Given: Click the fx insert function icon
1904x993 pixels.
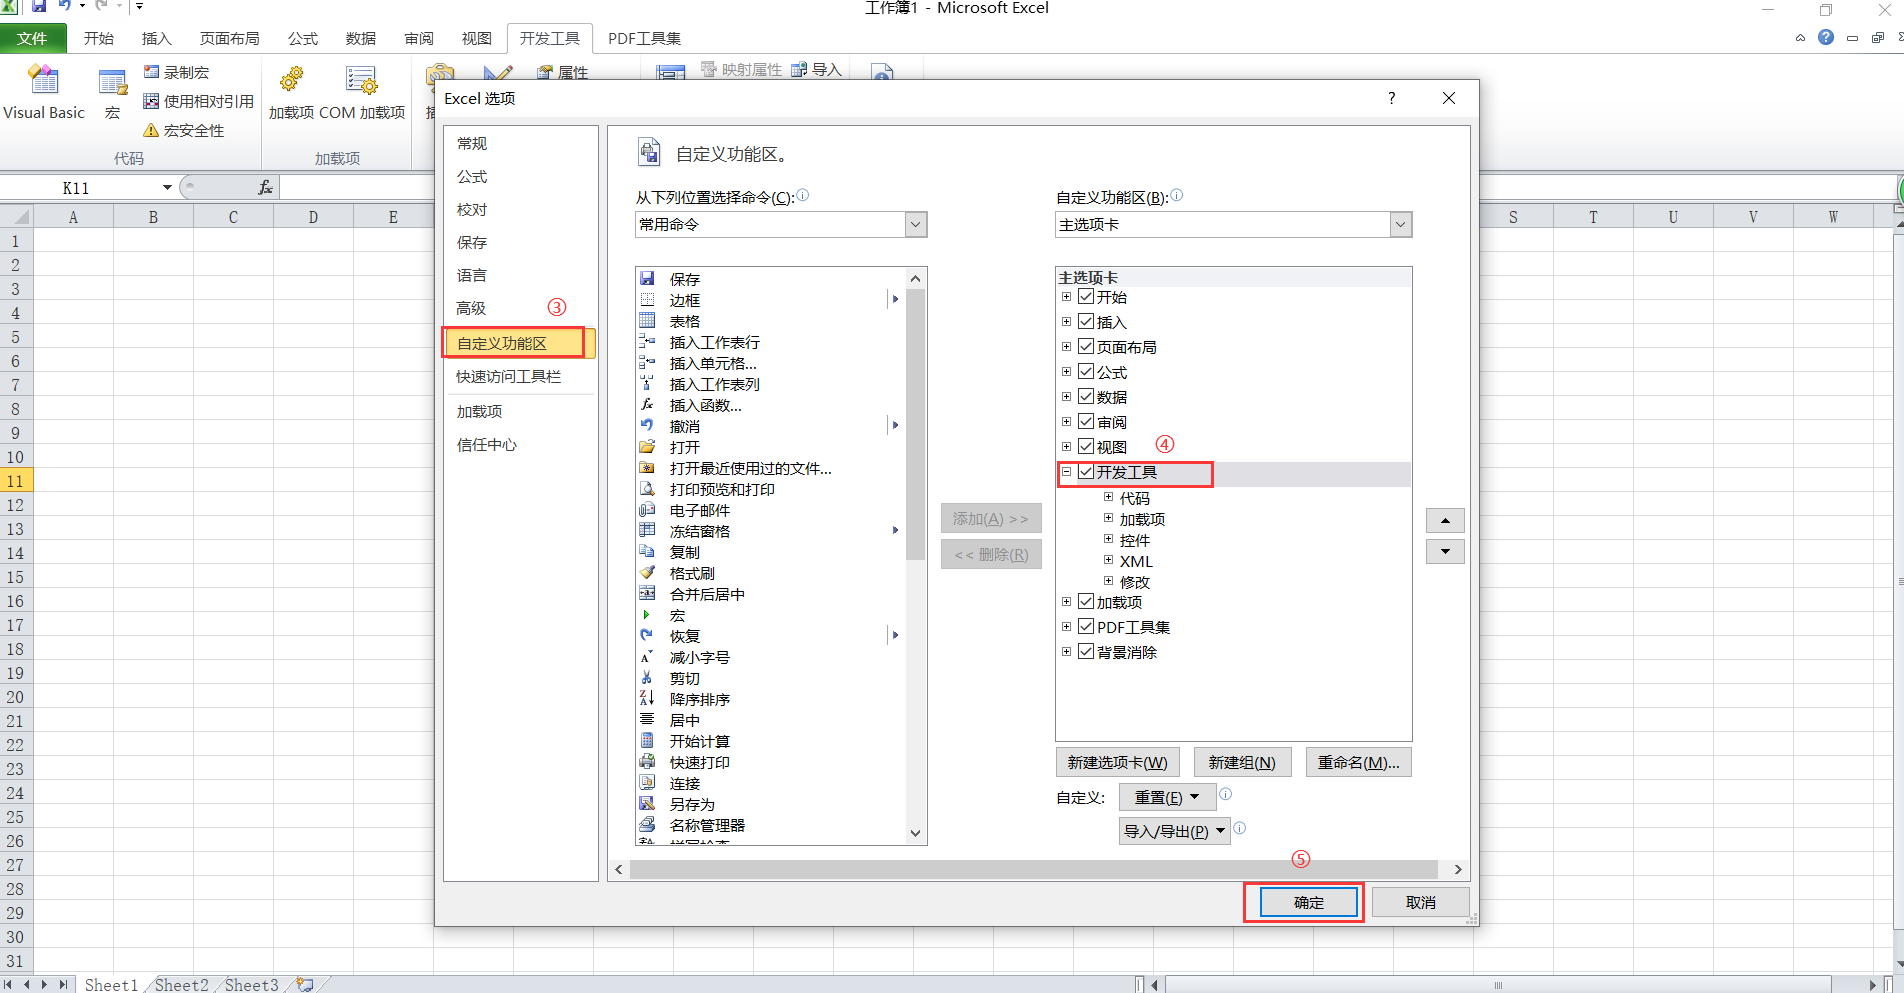Looking at the screenshot, I should (x=265, y=187).
